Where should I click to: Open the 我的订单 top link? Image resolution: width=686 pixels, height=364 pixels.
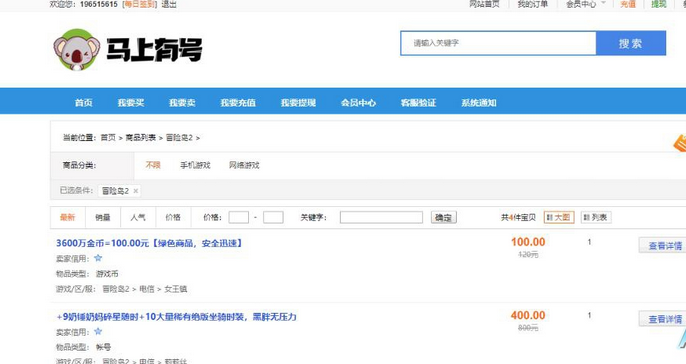(532, 4)
